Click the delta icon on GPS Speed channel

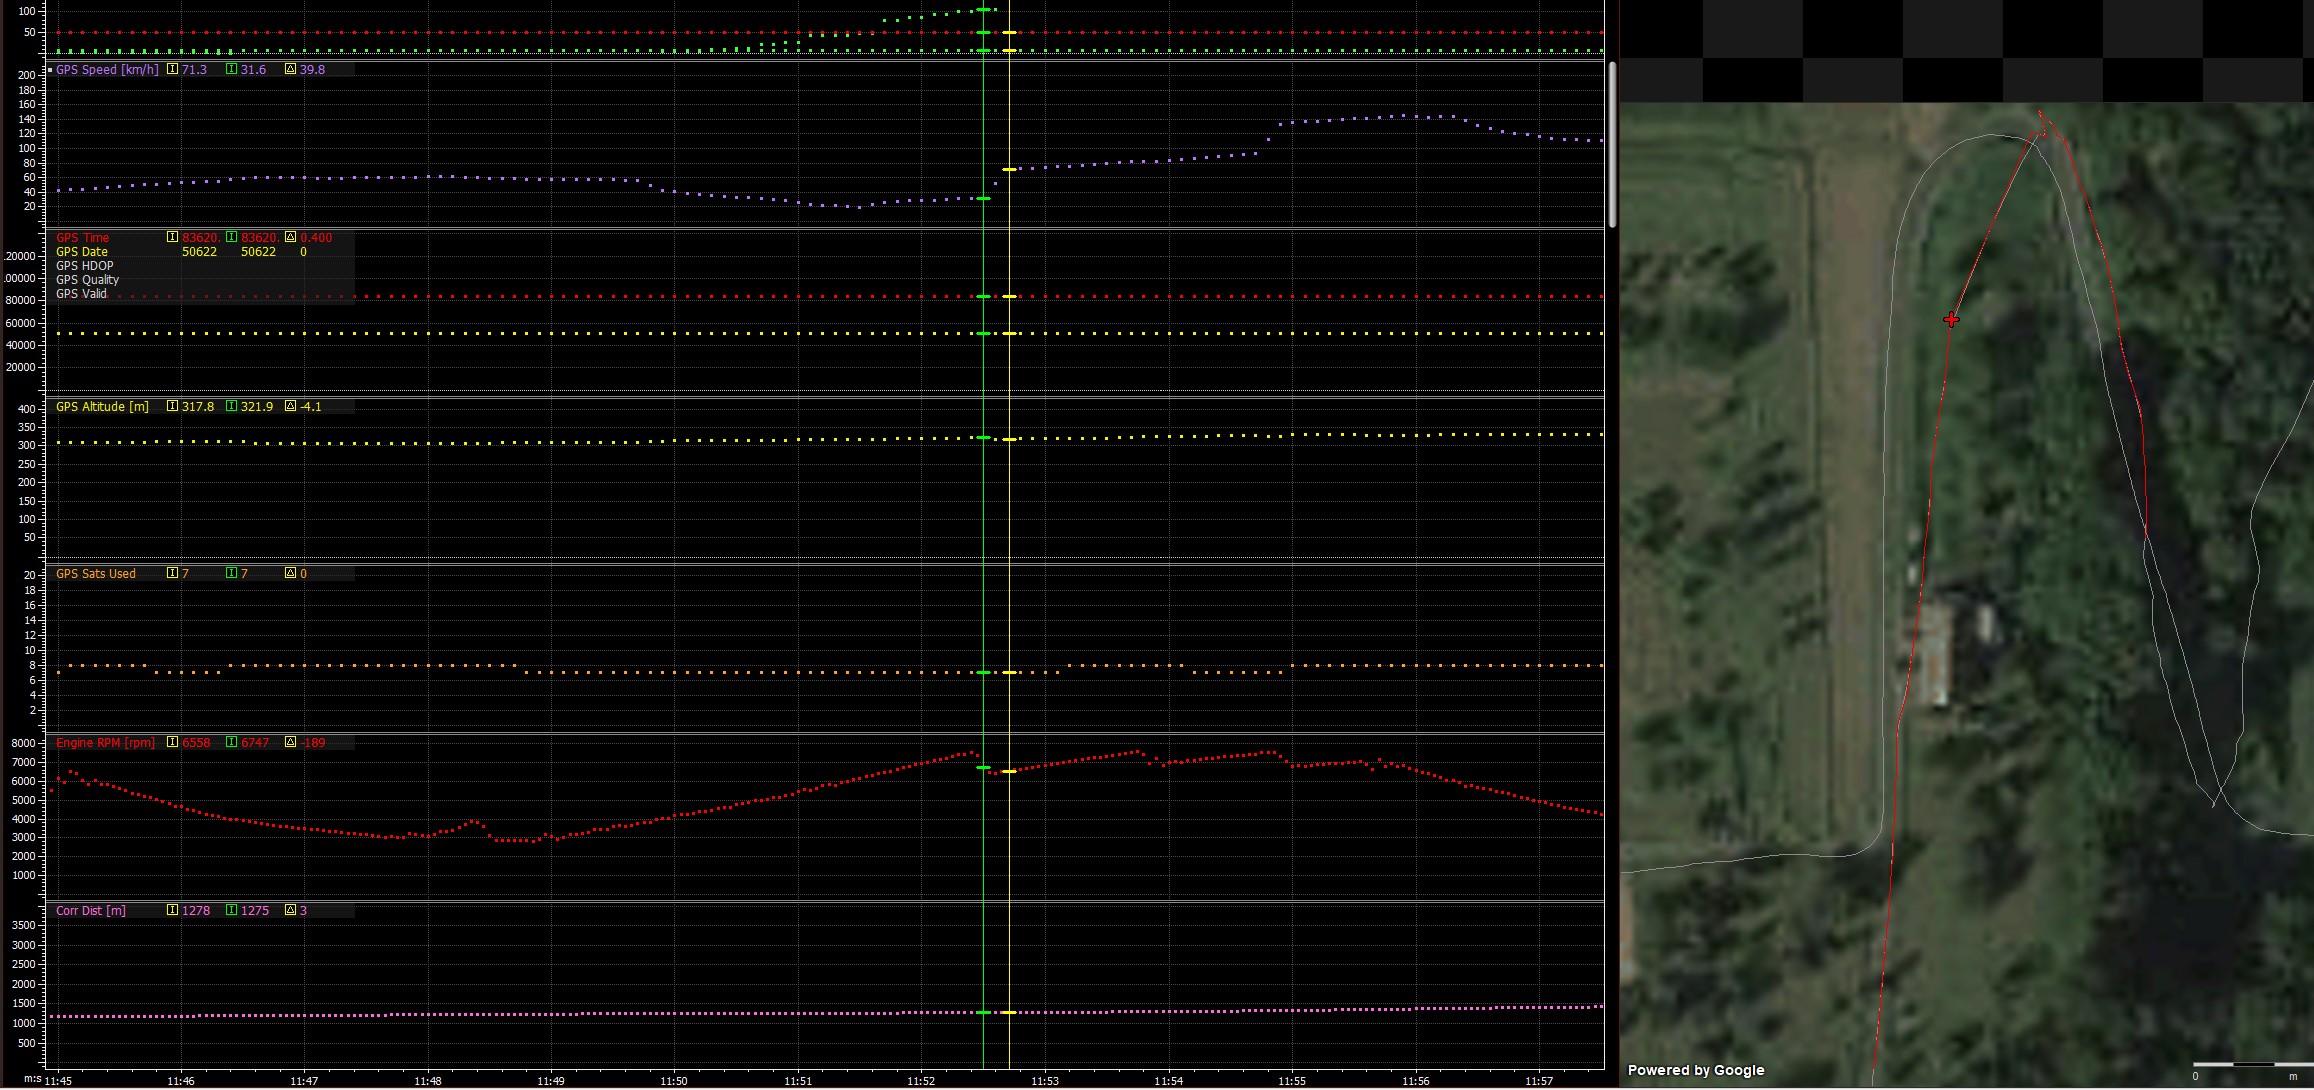290,69
